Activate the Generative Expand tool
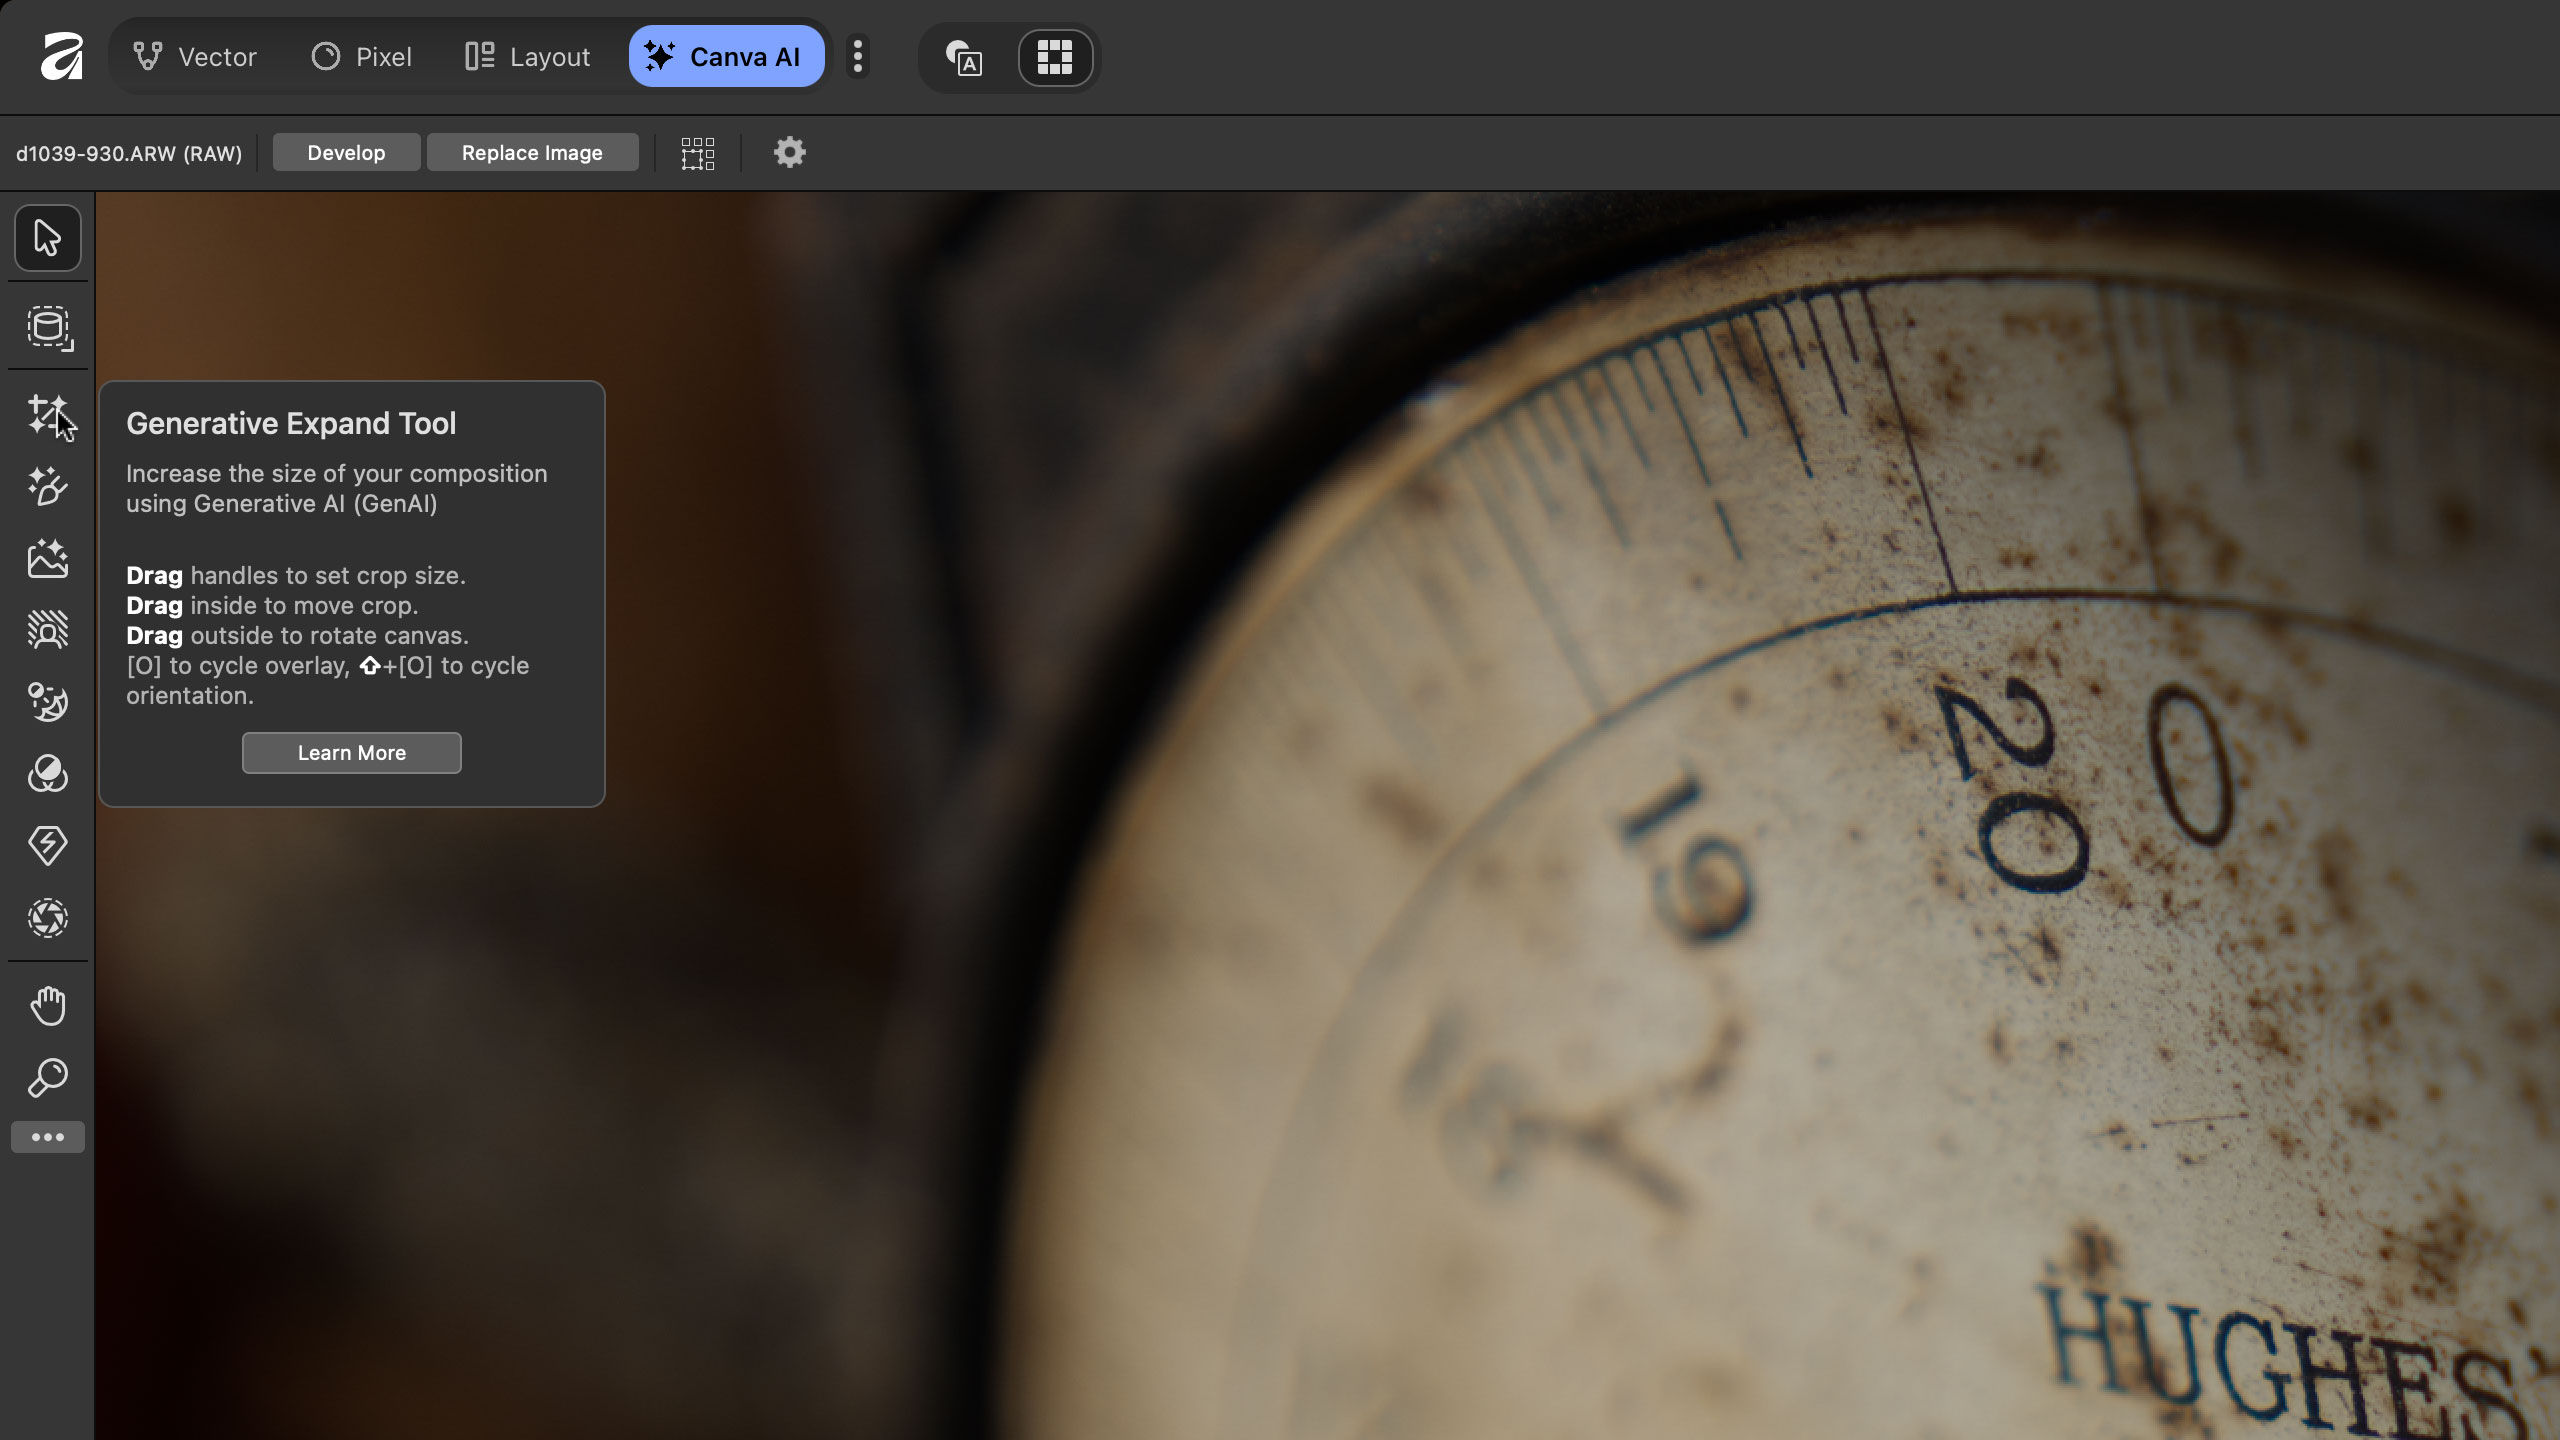The width and height of the screenshot is (2560, 1440). [x=47, y=414]
